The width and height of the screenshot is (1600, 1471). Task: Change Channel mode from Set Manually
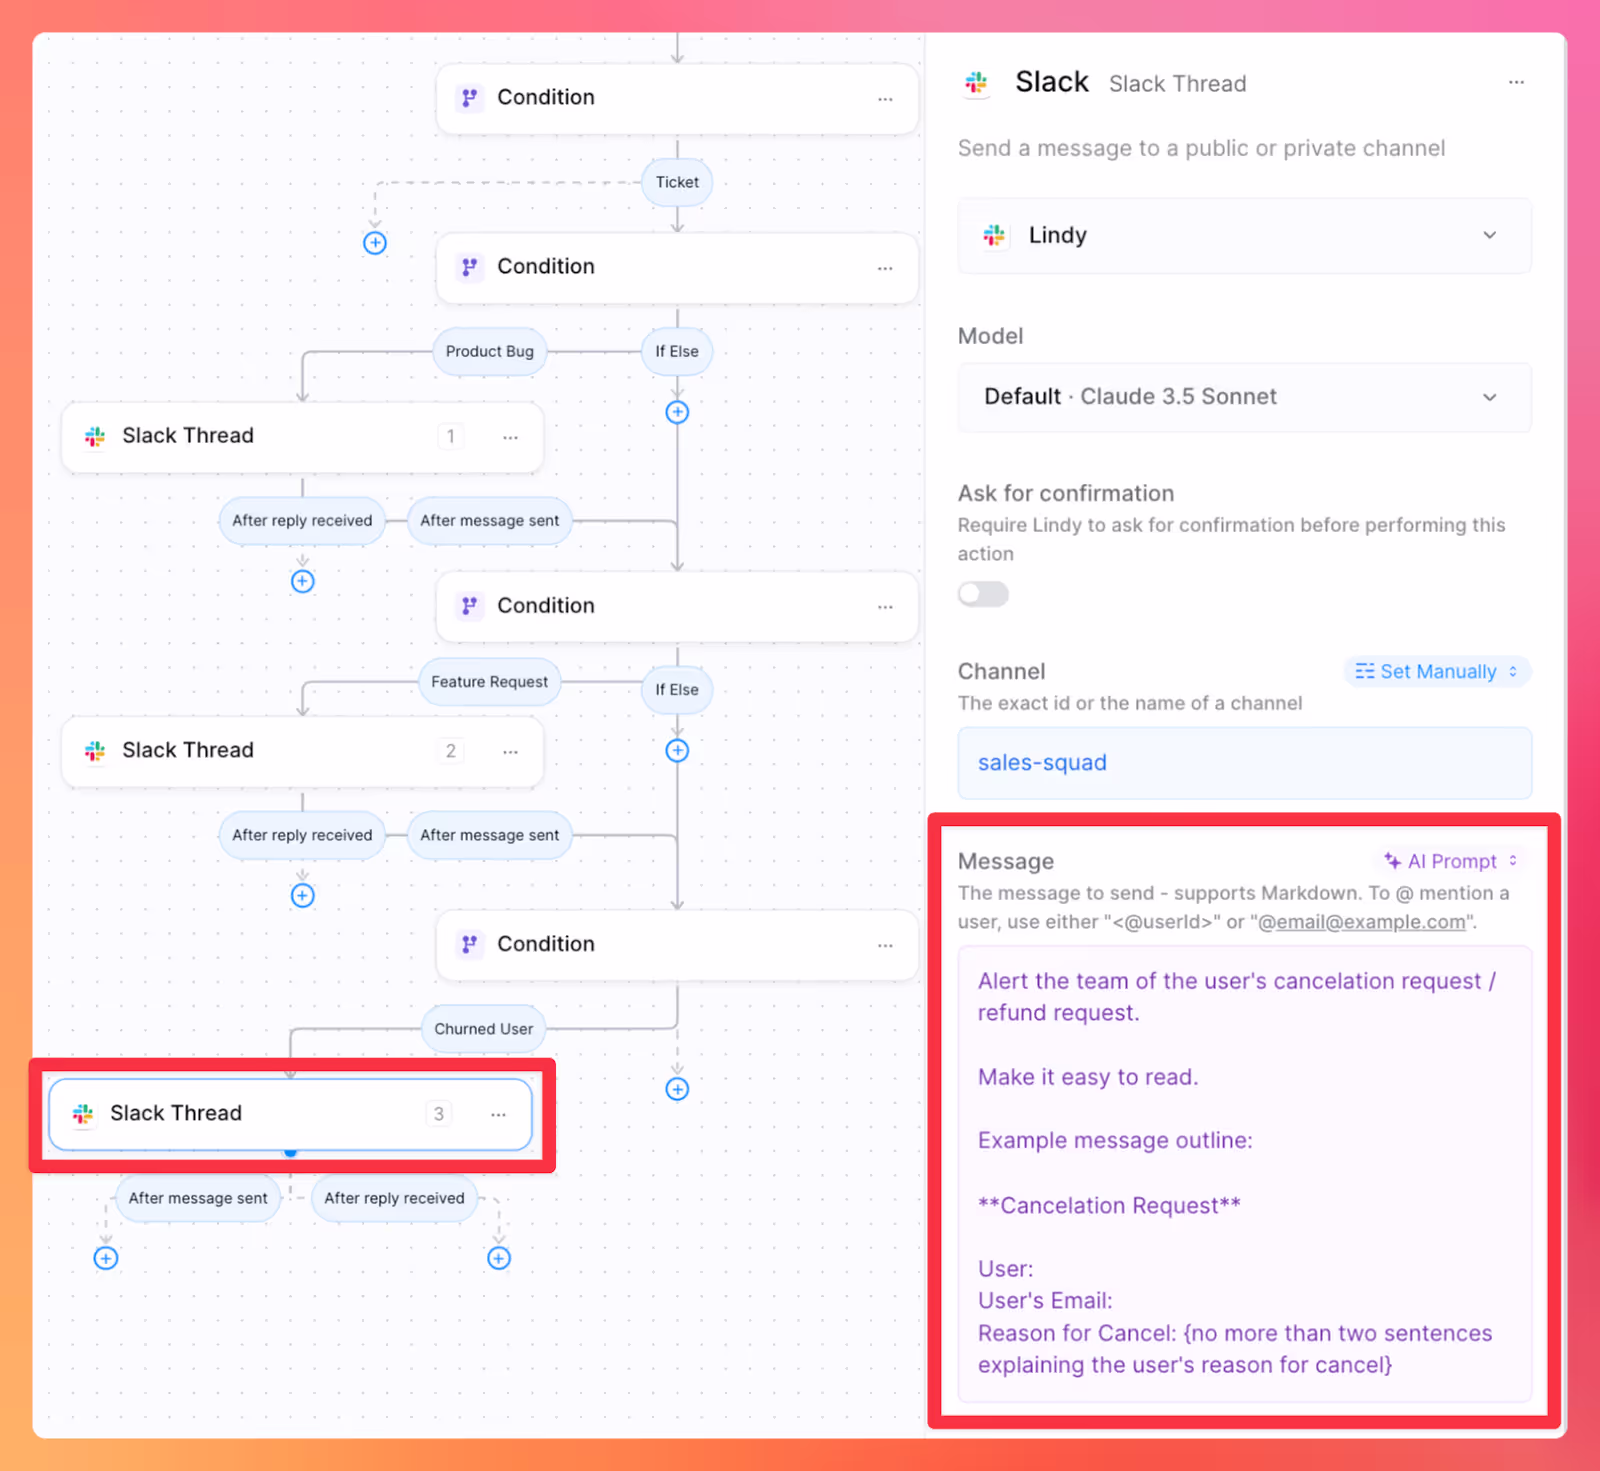pos(1437,671)
